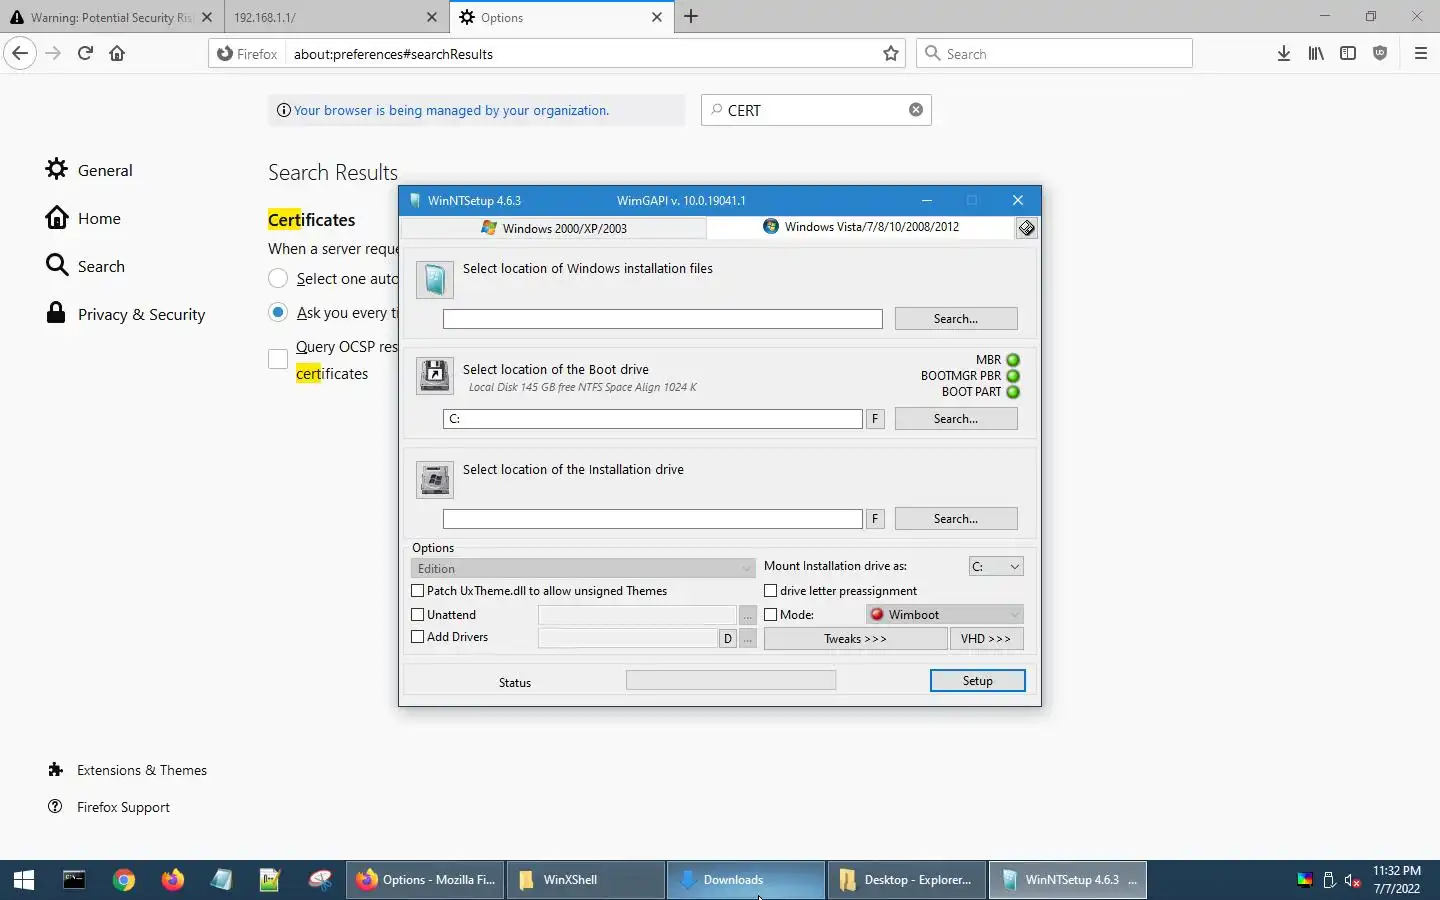1440x900 pixels.
Task: Close the 192.168.1.1 tab
Action: point(432,17)
